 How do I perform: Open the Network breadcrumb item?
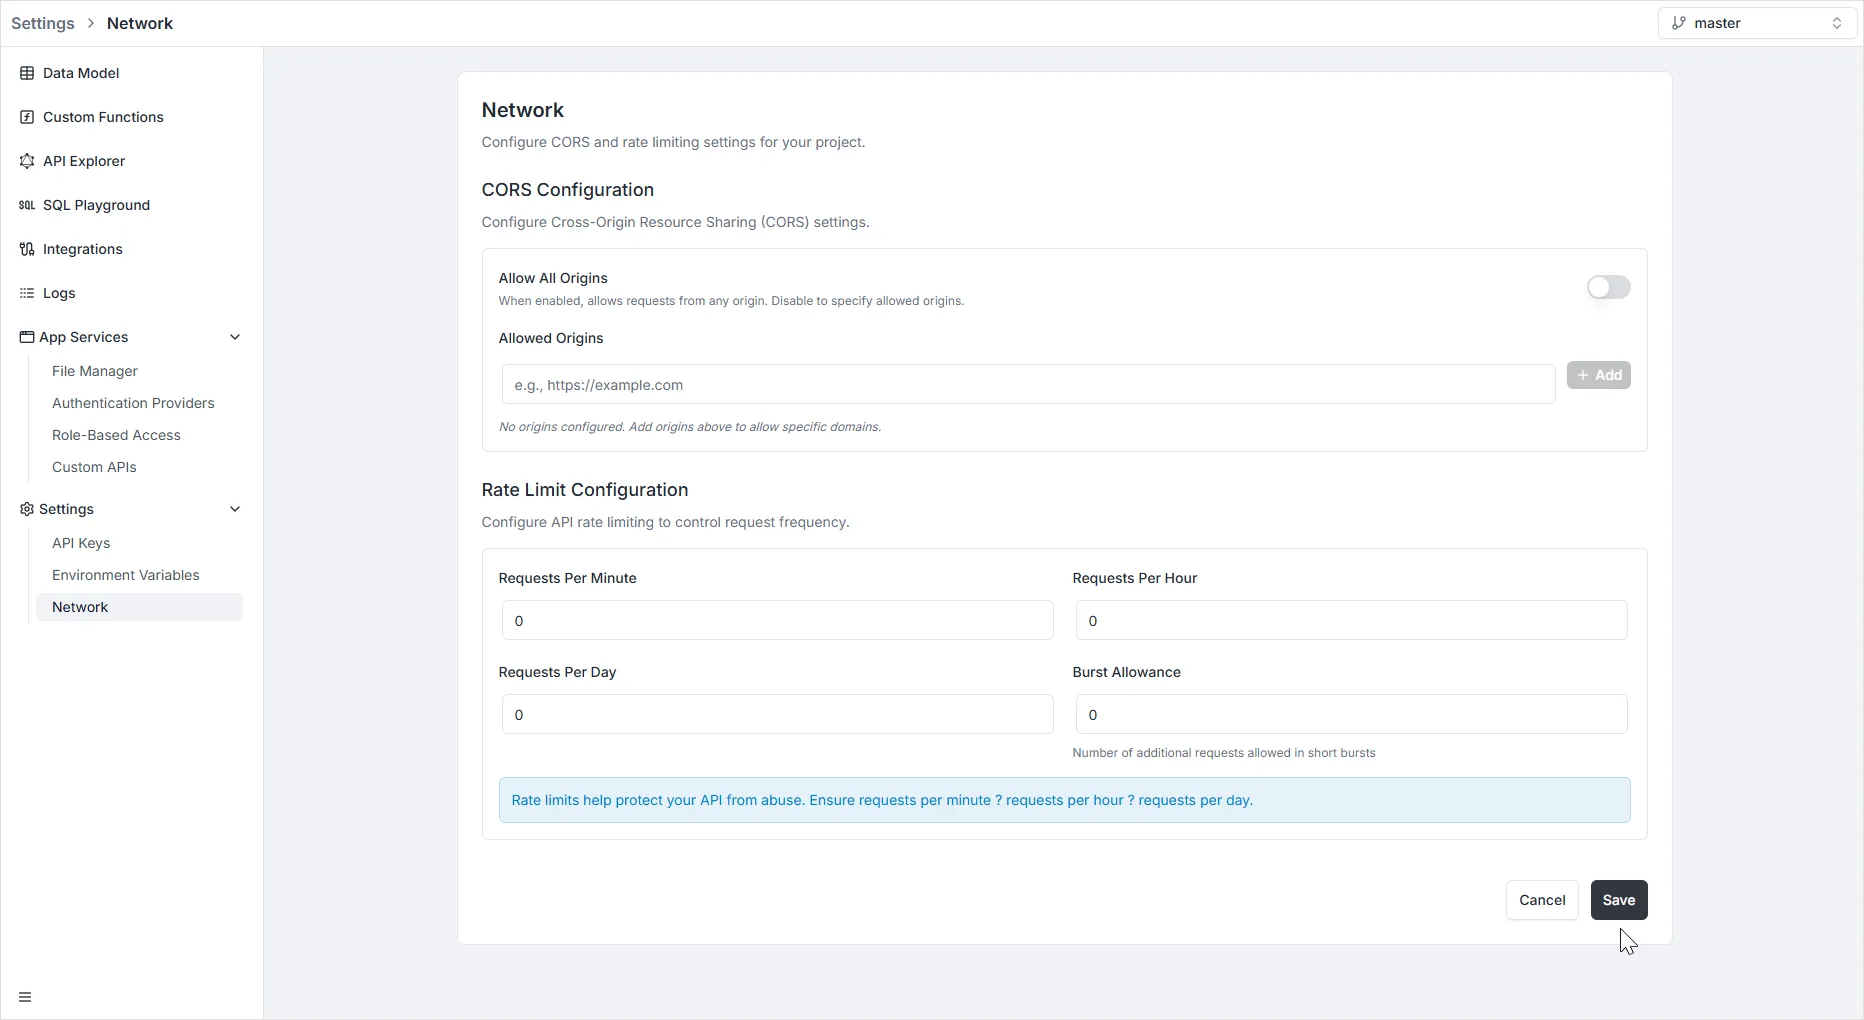click(139, 22)
